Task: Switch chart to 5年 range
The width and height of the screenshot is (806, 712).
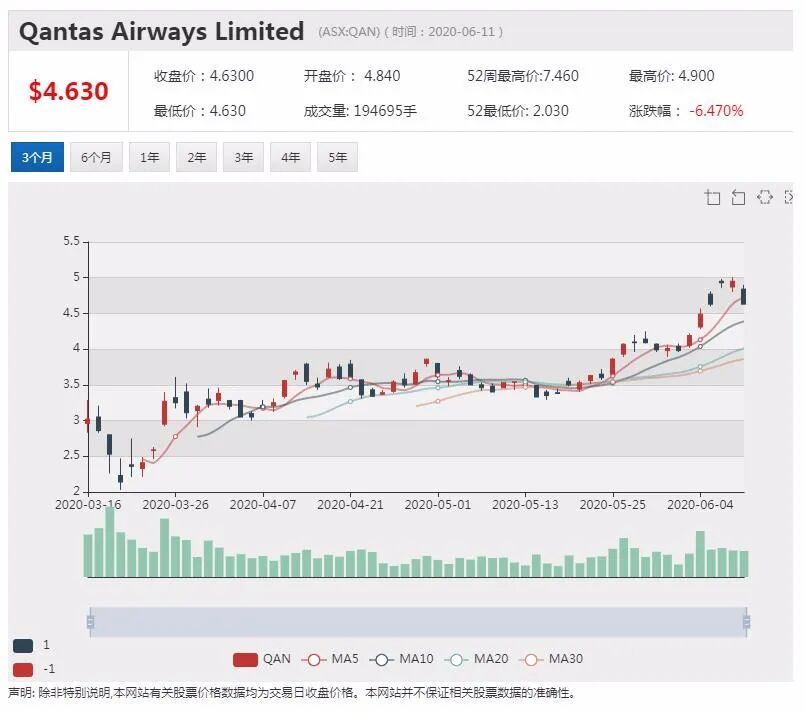Action: coord(337,157)
